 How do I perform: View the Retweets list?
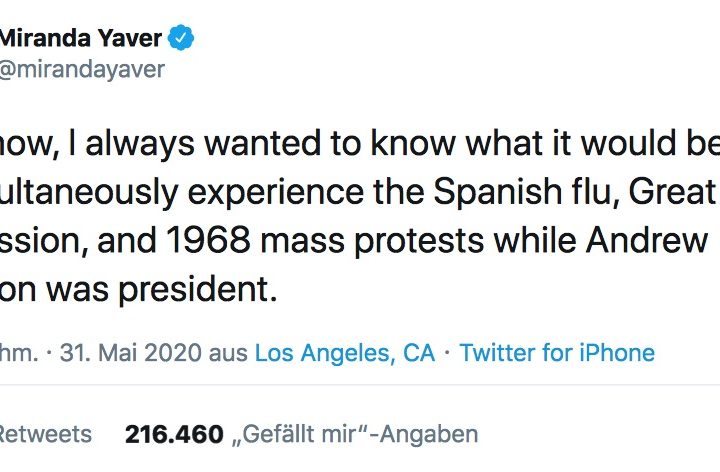(45, 434)
